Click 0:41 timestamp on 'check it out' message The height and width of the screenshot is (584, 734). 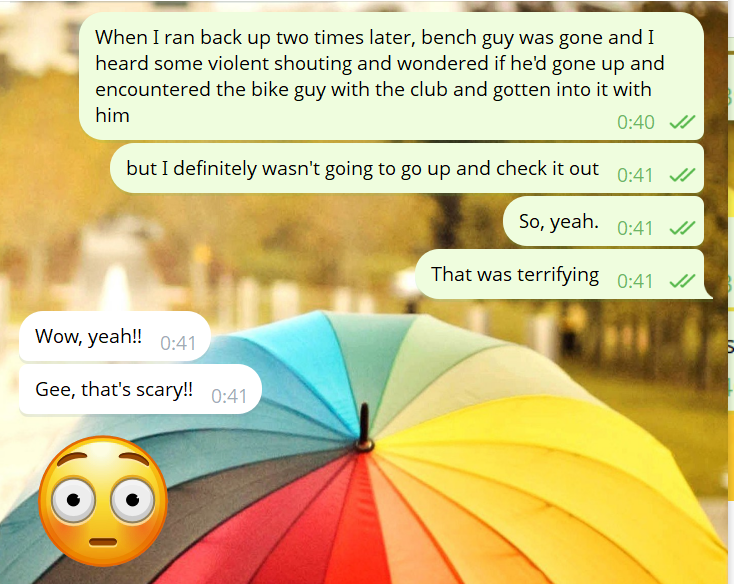(x=635, y=175)
